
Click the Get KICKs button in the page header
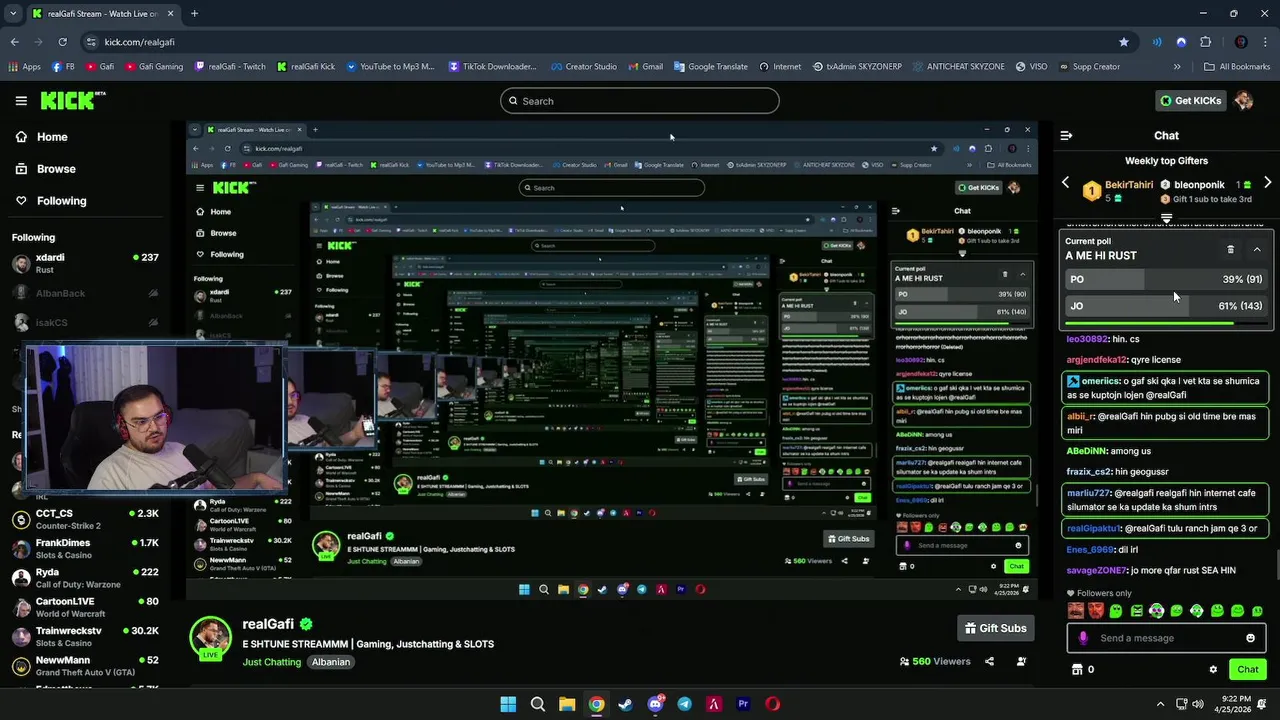pyautogui.click(x=1190, y=101)
